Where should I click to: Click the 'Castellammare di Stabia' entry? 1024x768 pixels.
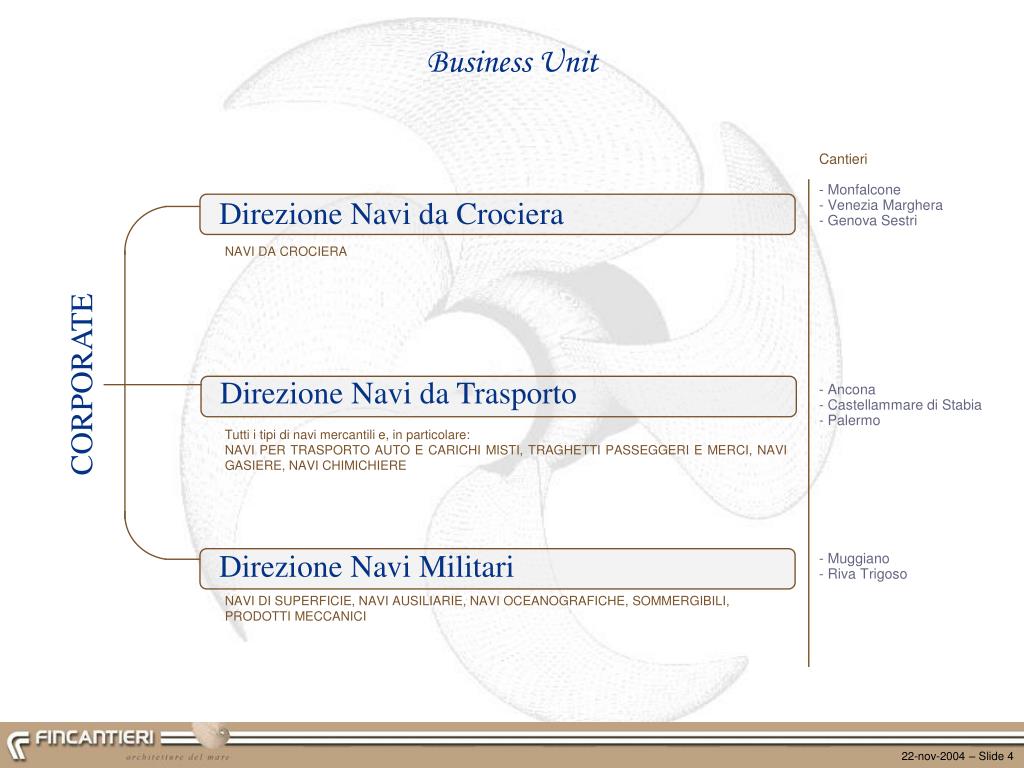coord(901,405)
